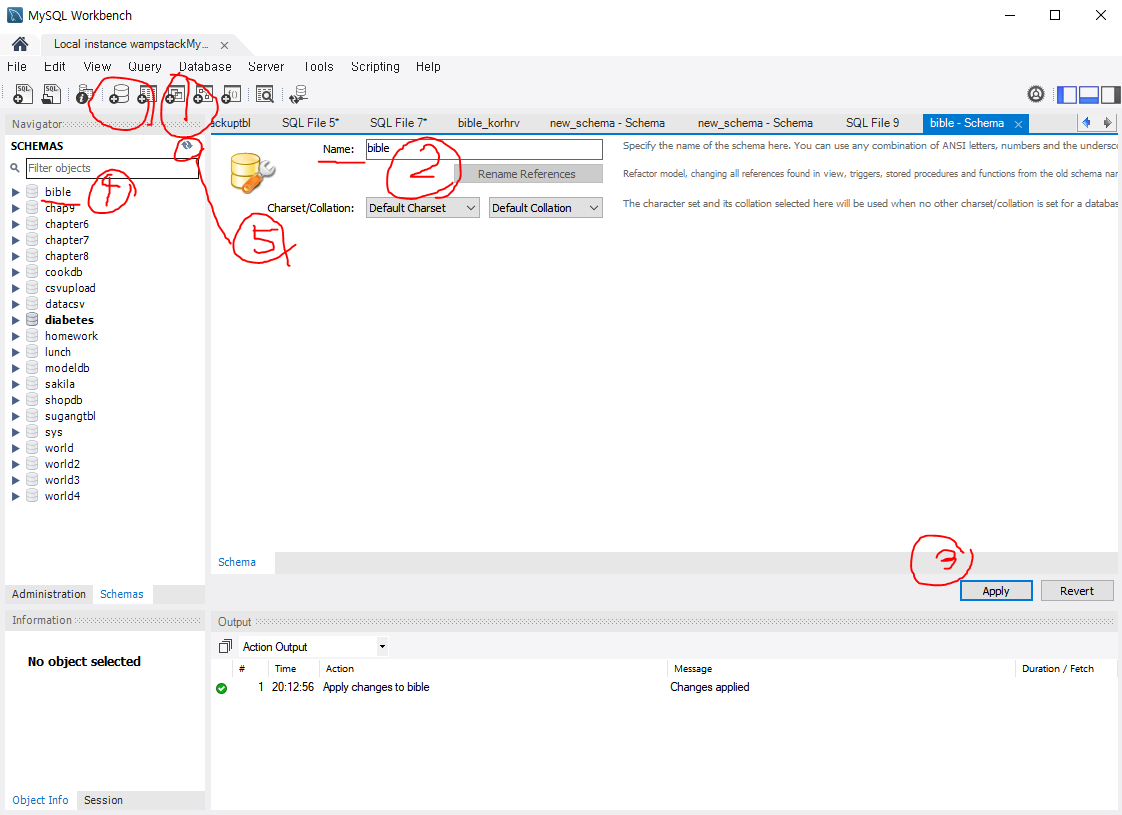Open the Server menu
The height and width of the screenshot is (815, 1122).
click(x=266, y=67)
